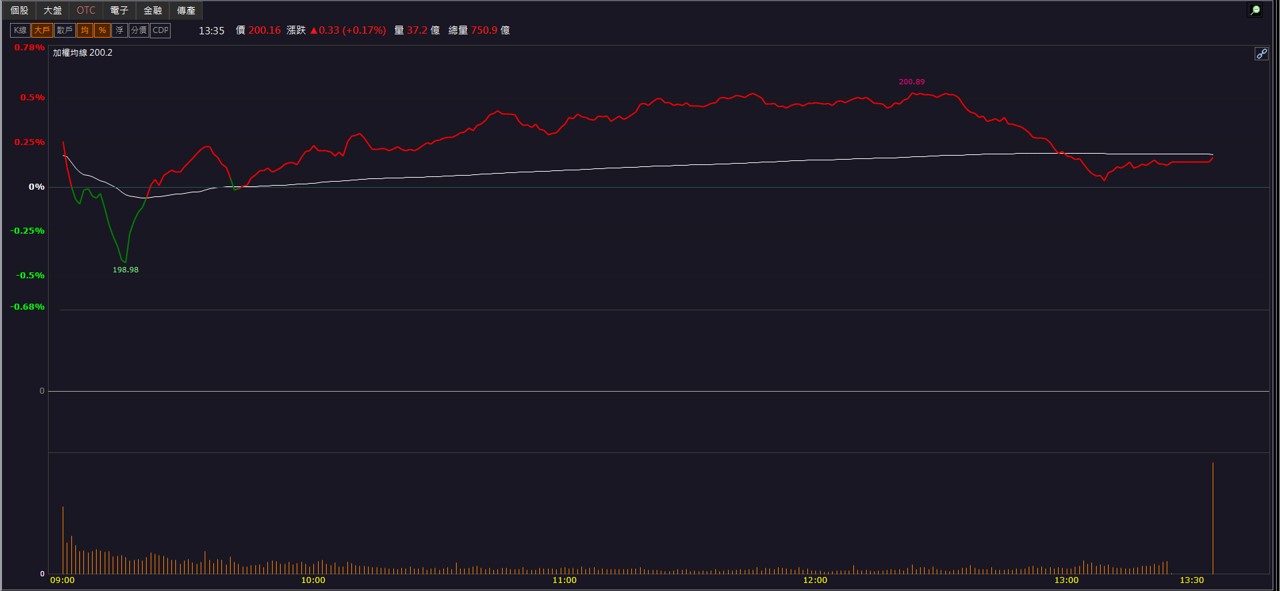Toggle the 浮 button
The width and height of the screenshot is (1280, 591).
click(119, 31)
